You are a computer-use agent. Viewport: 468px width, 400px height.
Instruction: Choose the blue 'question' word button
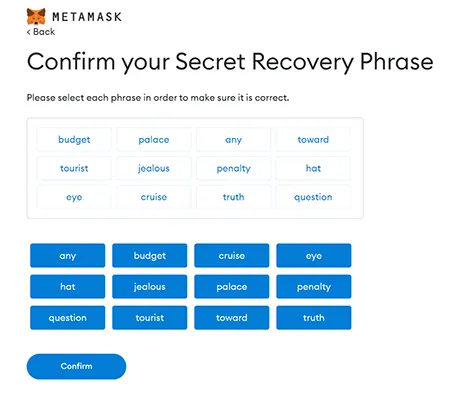click(67, 318)
